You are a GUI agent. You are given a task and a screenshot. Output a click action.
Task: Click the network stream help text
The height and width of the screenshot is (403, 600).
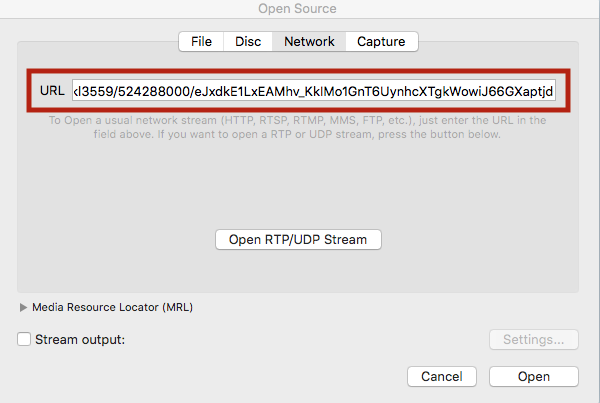coord(298,127)
